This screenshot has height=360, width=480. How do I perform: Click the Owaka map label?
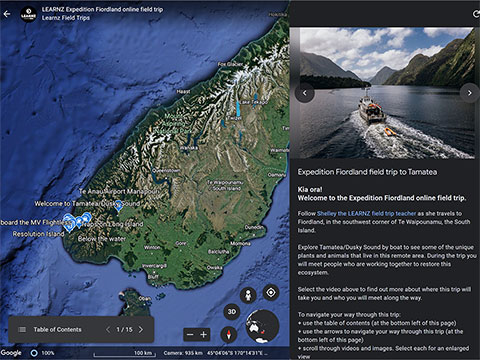pos(214,267)
